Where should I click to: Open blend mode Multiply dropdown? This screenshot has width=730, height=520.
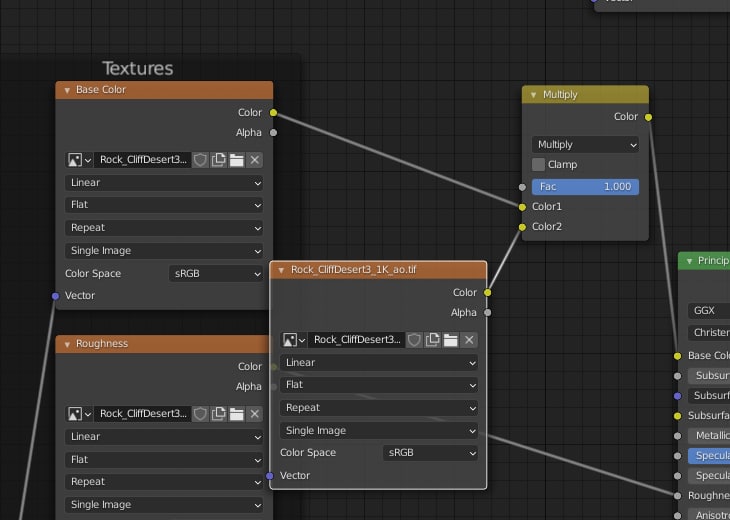coord(585,145)
